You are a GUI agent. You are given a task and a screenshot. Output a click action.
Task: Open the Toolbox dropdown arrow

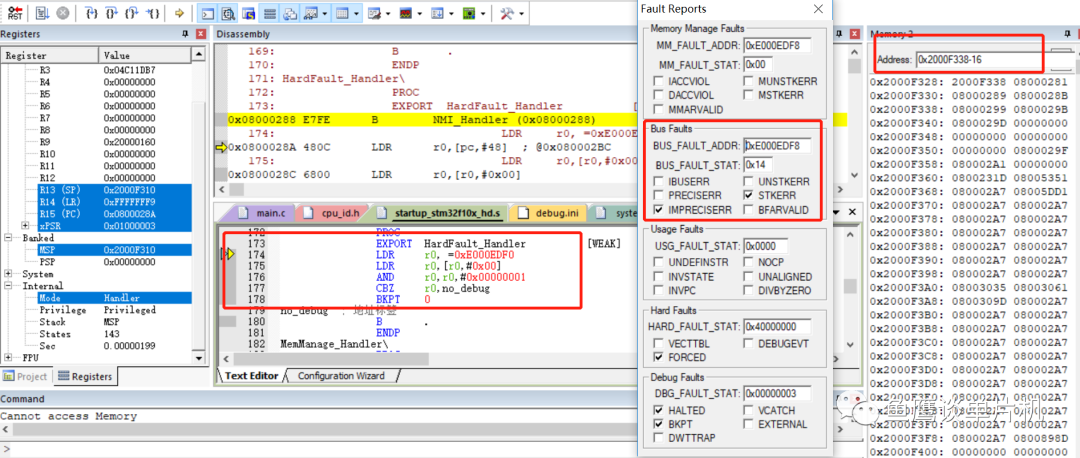click(521, 12)
